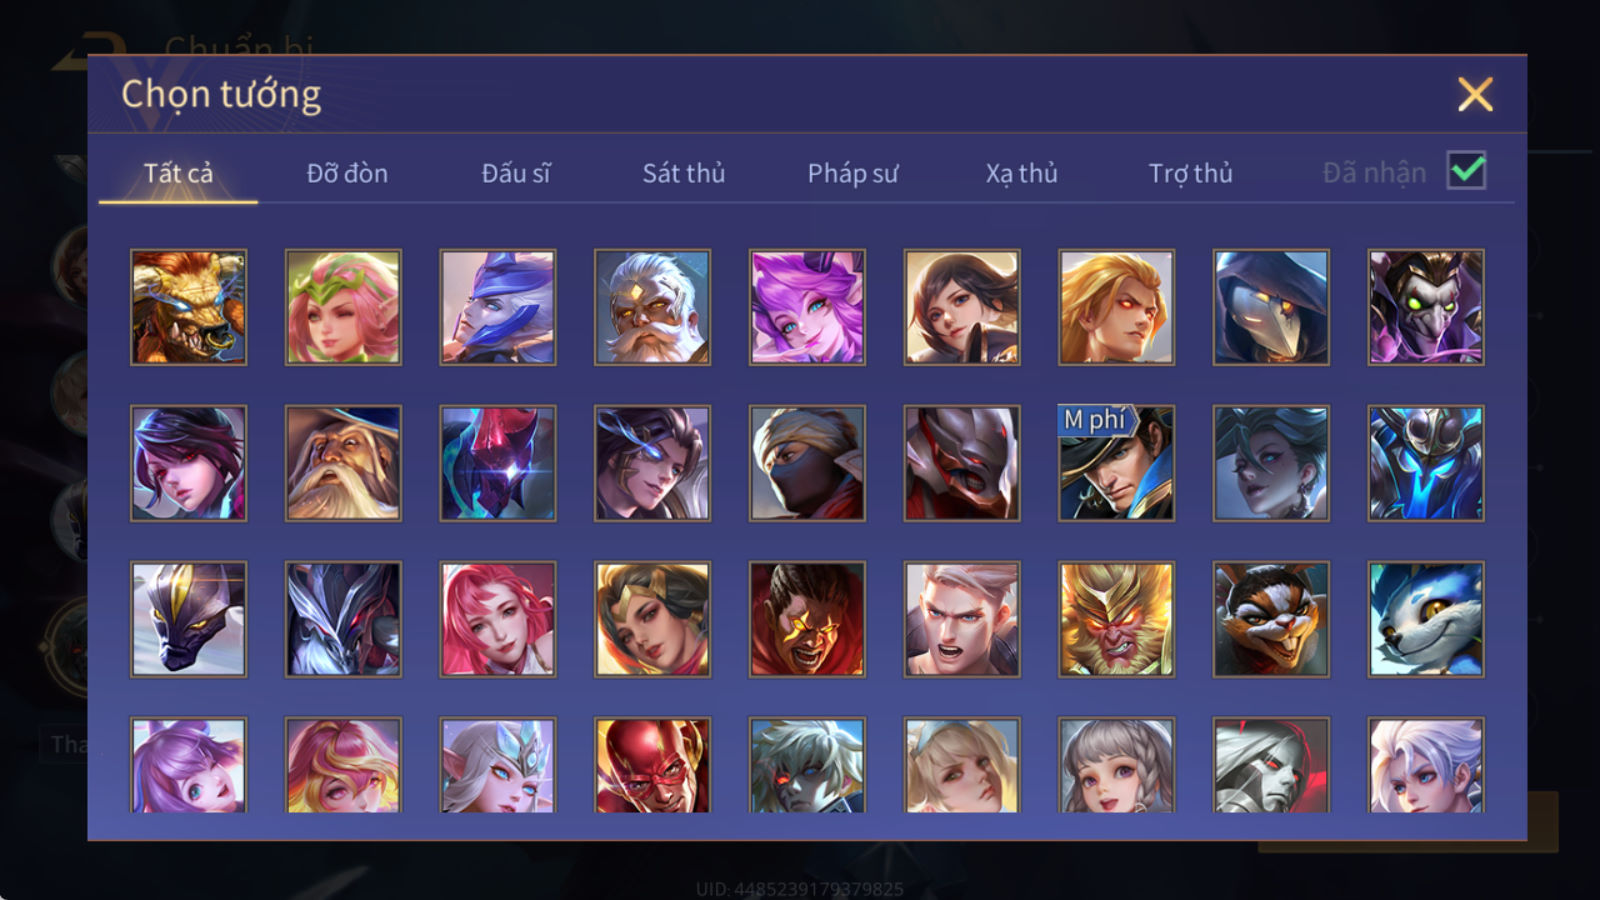Choose the raccoon-like grinning hero portrait
The height and width of the screenshot is (900, 1600).
[x=1271, y=619]
